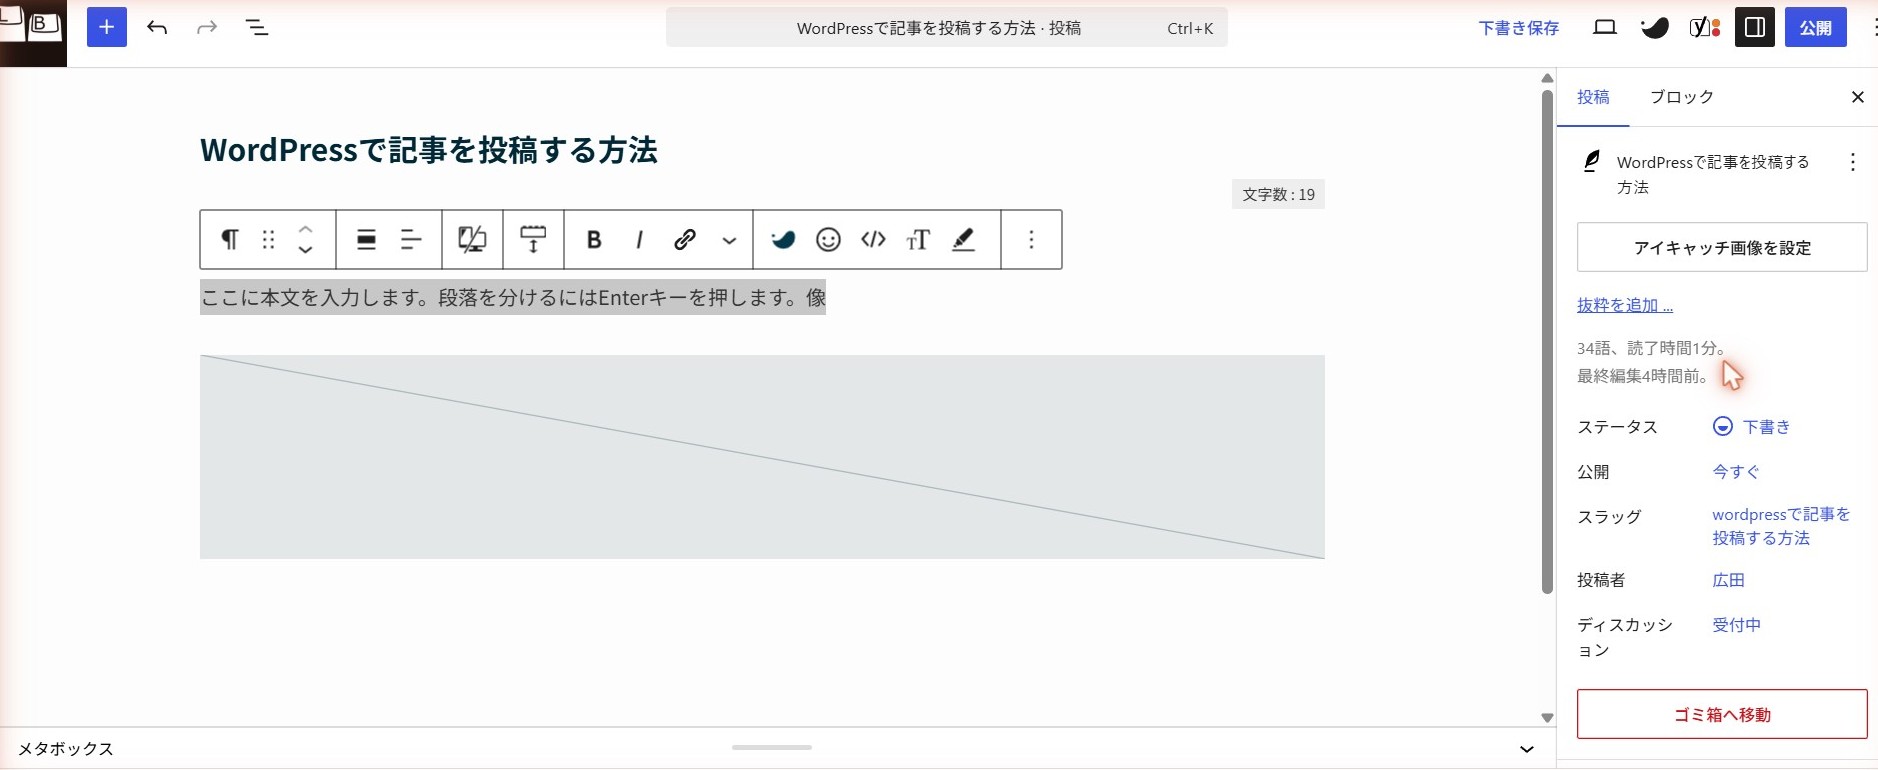Change the status 下書き
The height and width of the screenshot is (770, 1878).
click(x=1752, y=427)
